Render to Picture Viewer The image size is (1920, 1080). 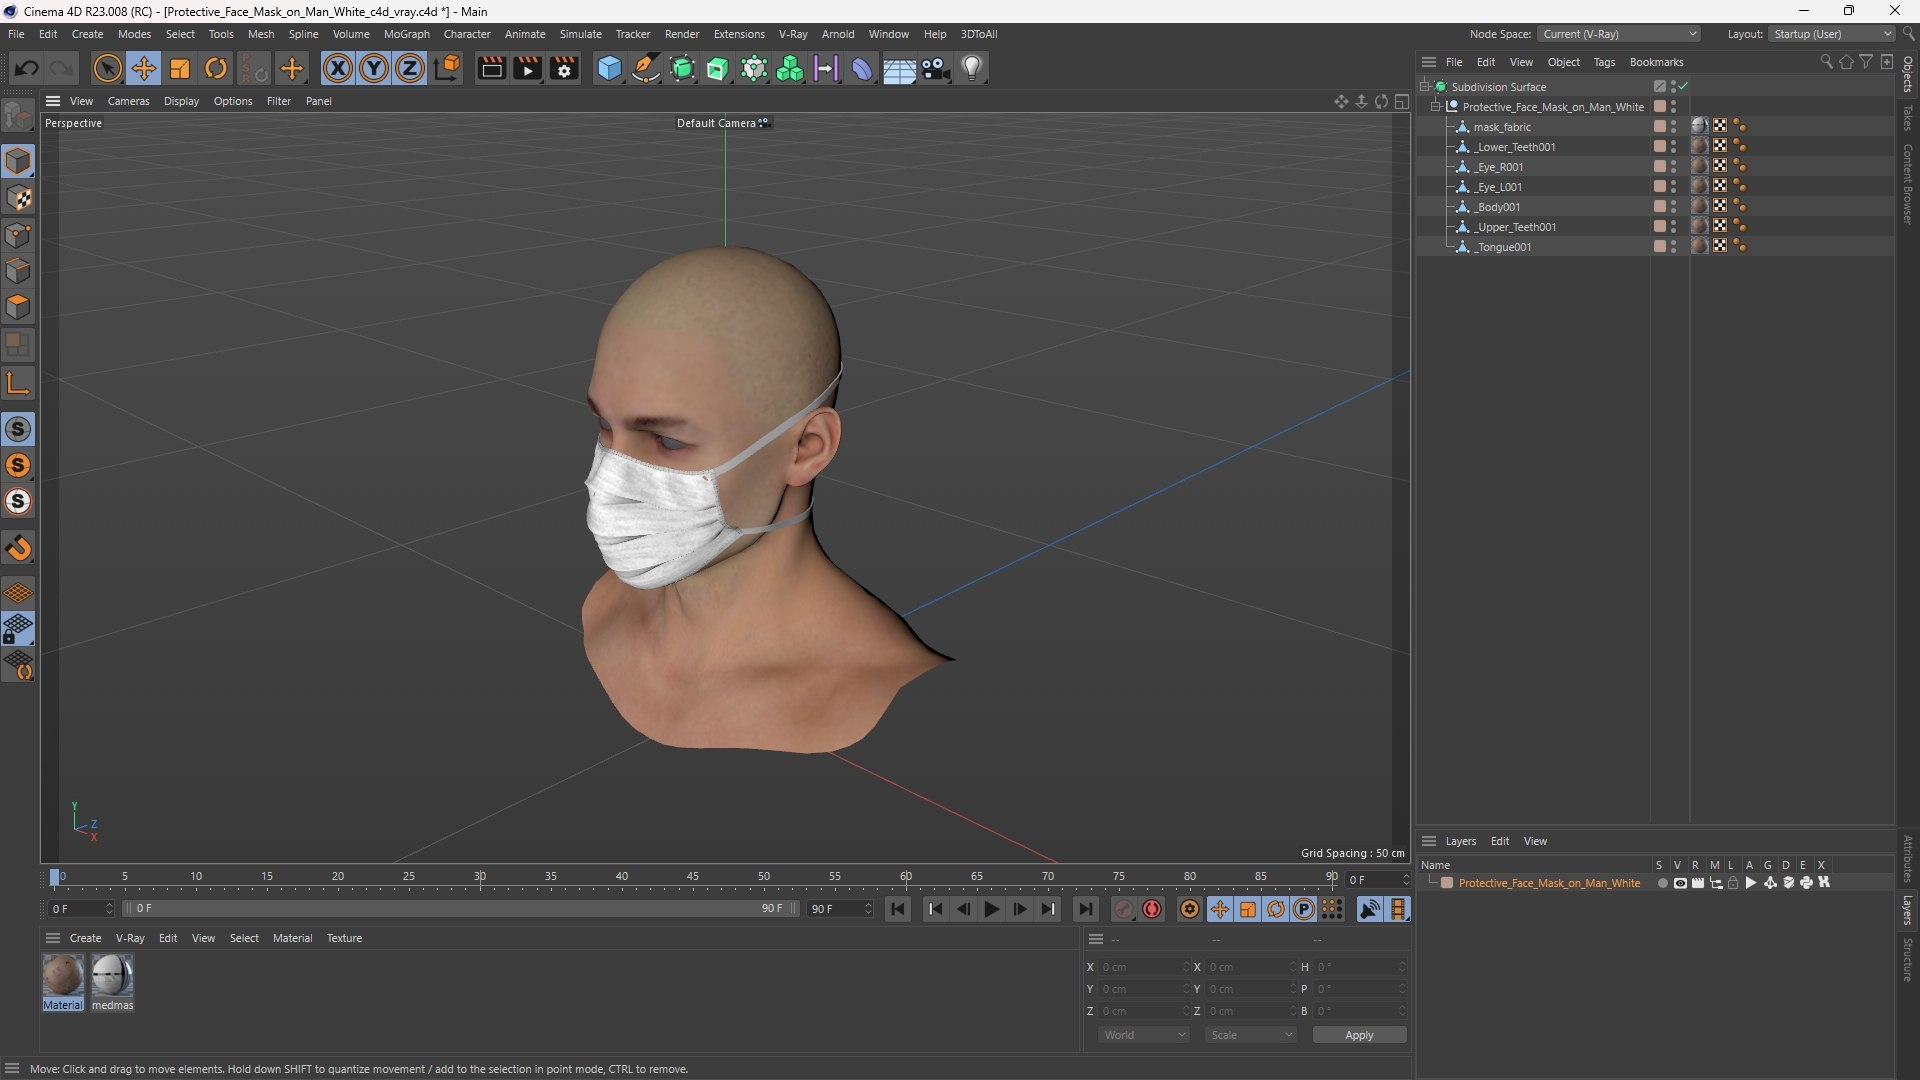pos(527,68)
